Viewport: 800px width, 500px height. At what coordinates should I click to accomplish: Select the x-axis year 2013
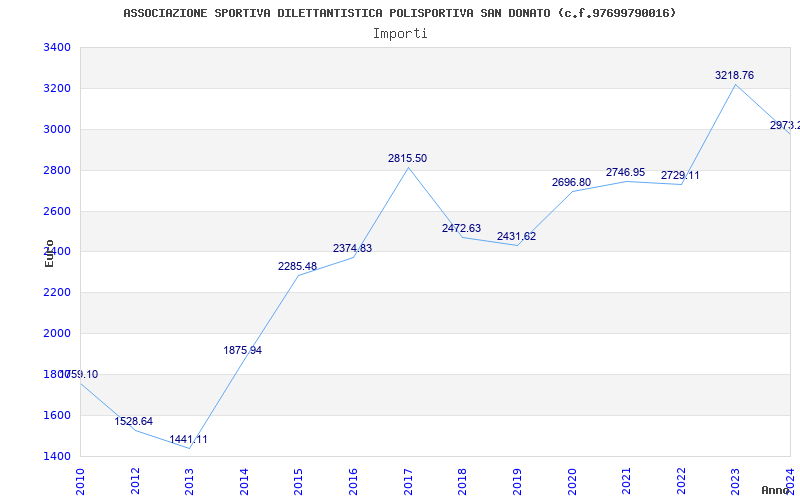(x=189, y=481)
